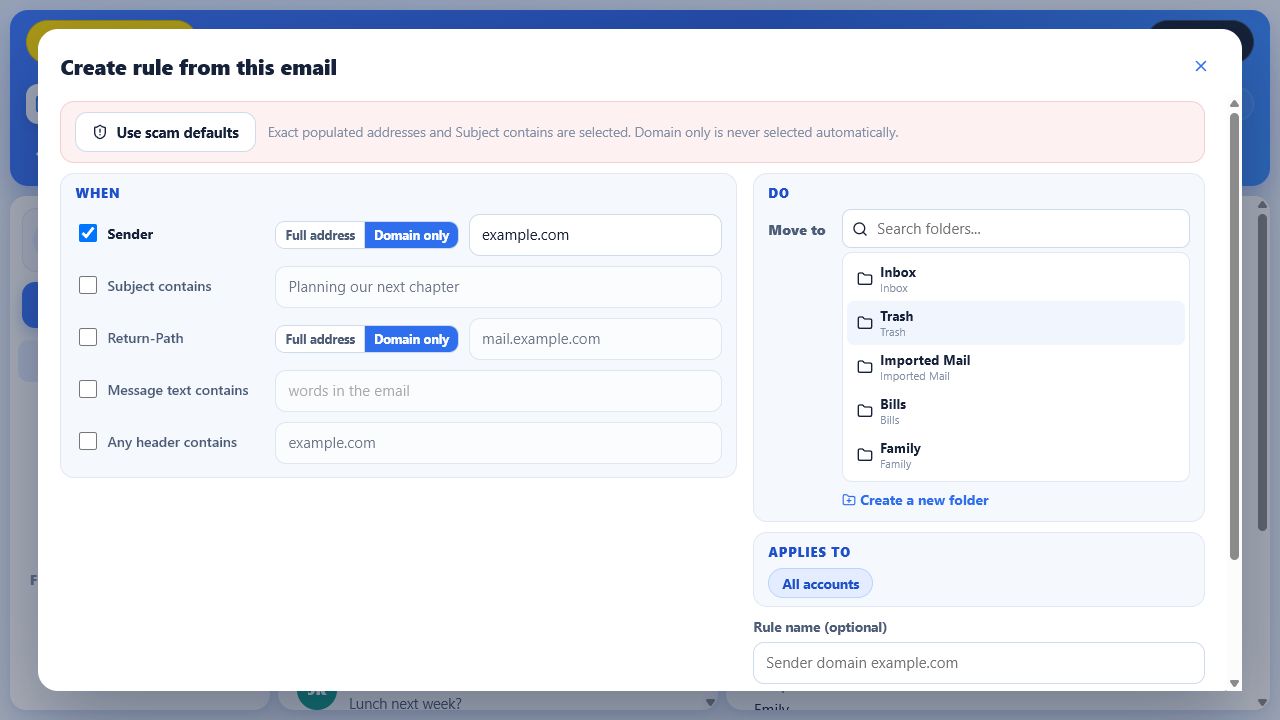Open Create a new folder link
The width and height of the screenshot is (1280, 720).
point(915,500)
